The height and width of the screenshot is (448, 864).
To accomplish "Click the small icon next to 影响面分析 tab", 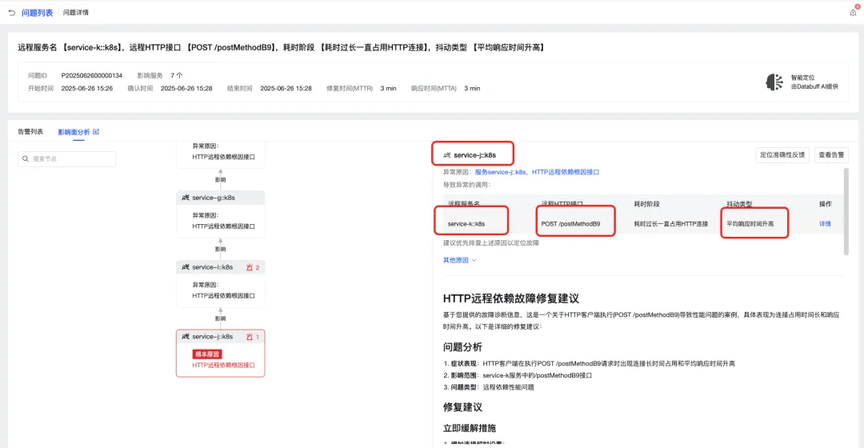I will click(96, 132).
